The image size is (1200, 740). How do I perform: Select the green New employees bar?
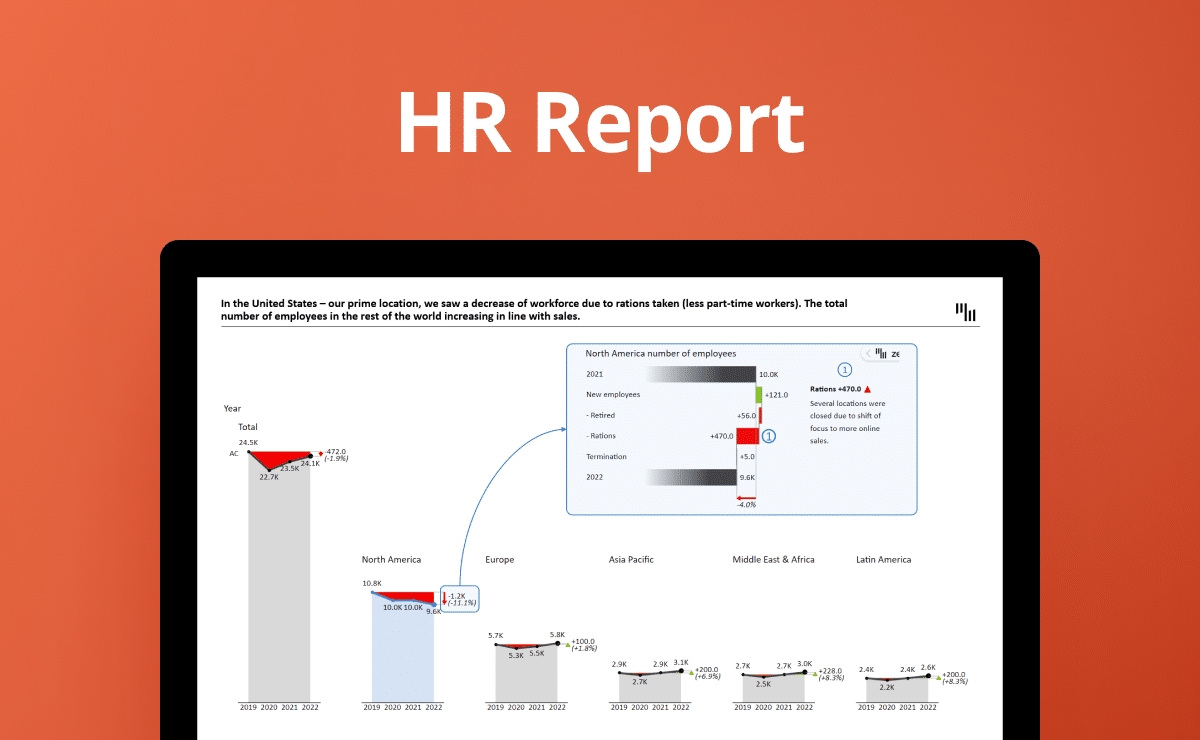point(758,394)
